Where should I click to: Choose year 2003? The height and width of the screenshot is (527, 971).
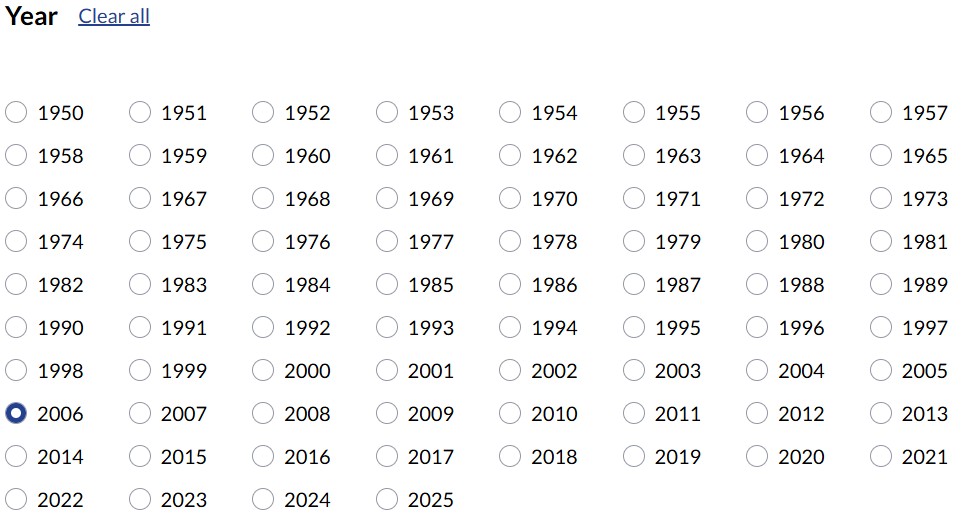coord(634,371)
